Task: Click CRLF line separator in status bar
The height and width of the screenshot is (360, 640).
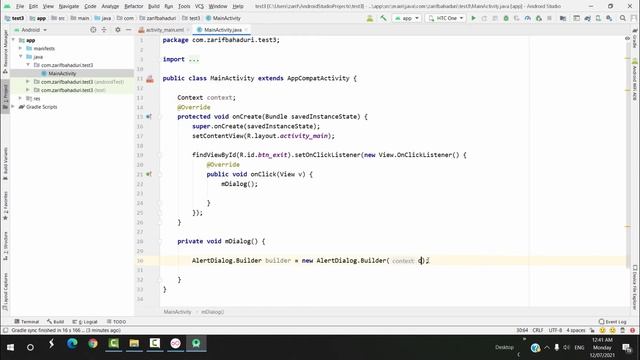Action: pos(538,330)
